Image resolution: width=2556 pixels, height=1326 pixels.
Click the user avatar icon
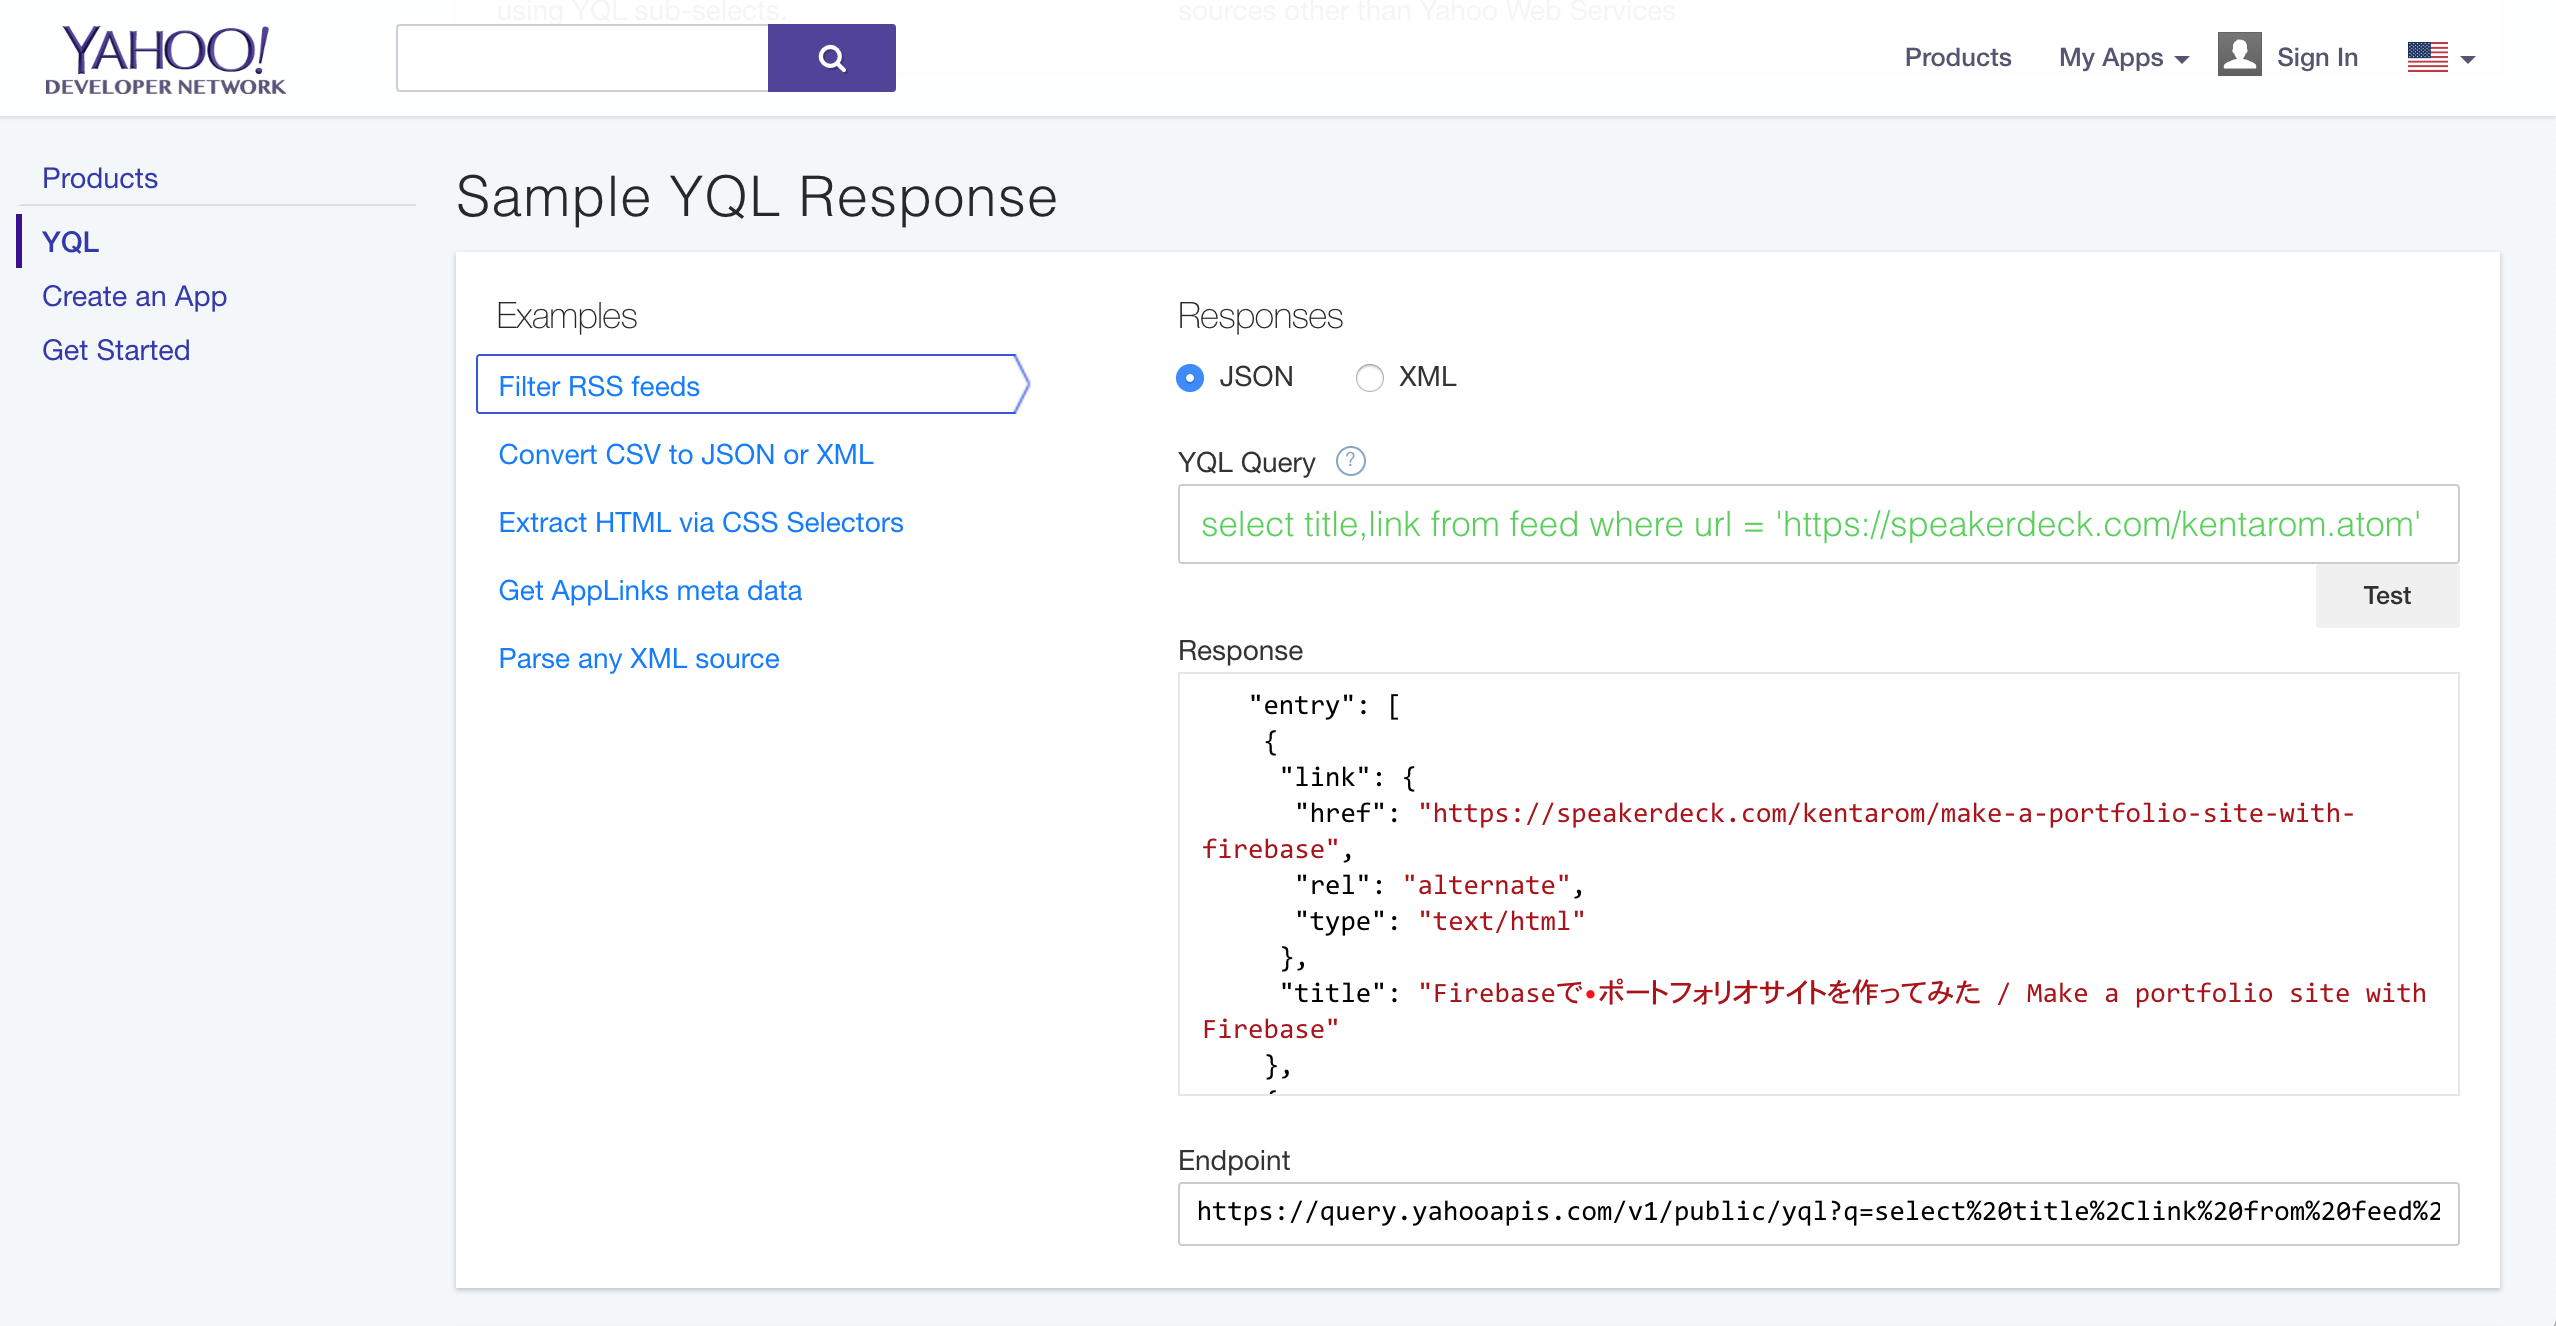click(2239, 54)
